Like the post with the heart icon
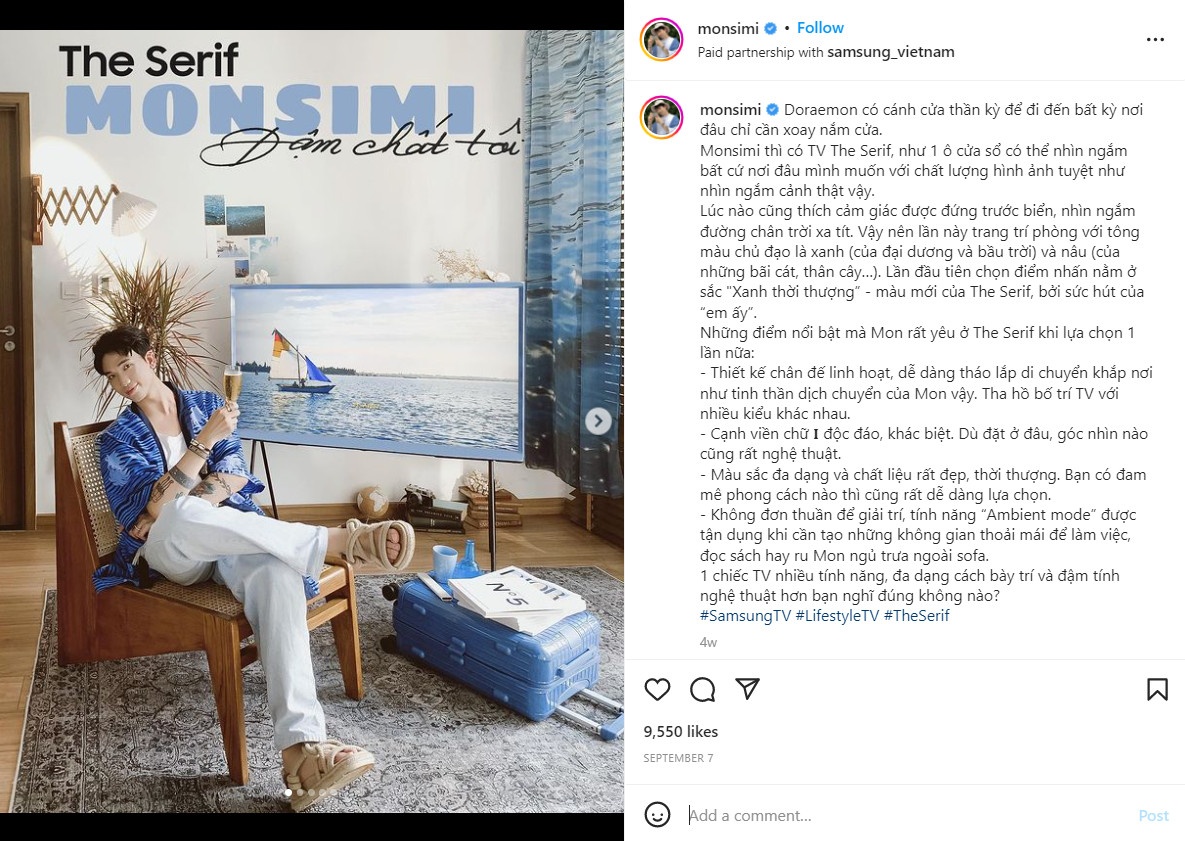Viewport: 1185px width, 841px height. 657,689
